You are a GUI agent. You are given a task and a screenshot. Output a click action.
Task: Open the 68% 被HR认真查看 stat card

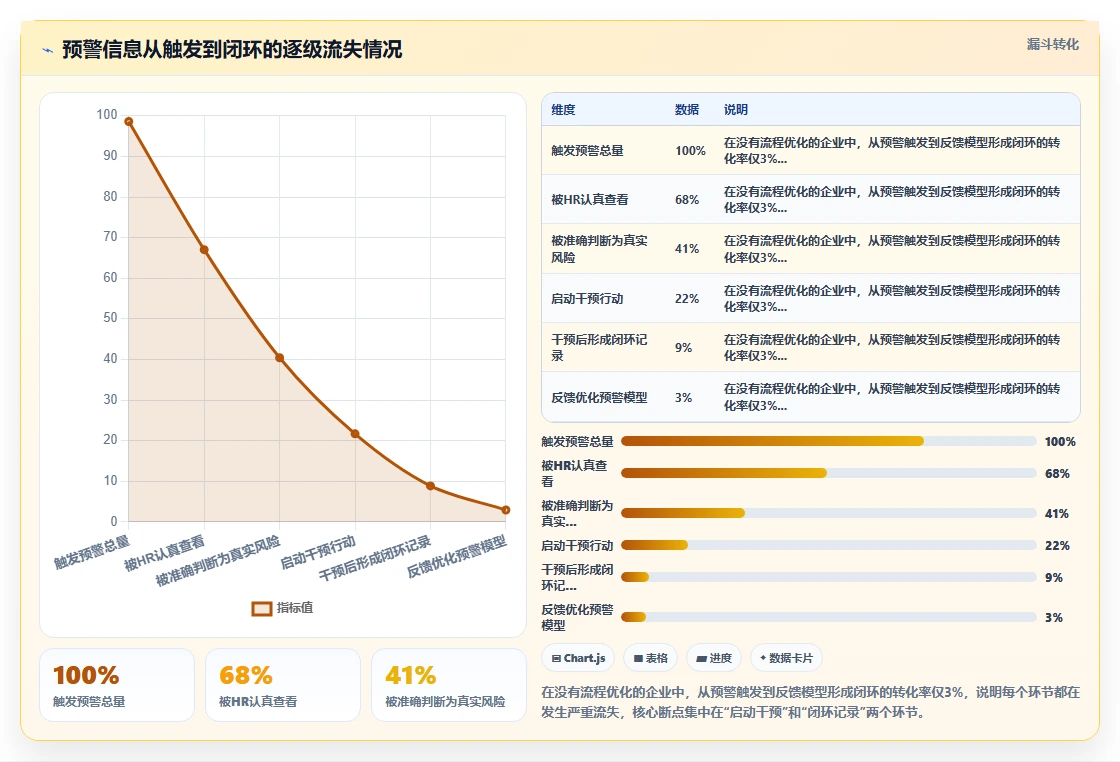coord(283,685)
